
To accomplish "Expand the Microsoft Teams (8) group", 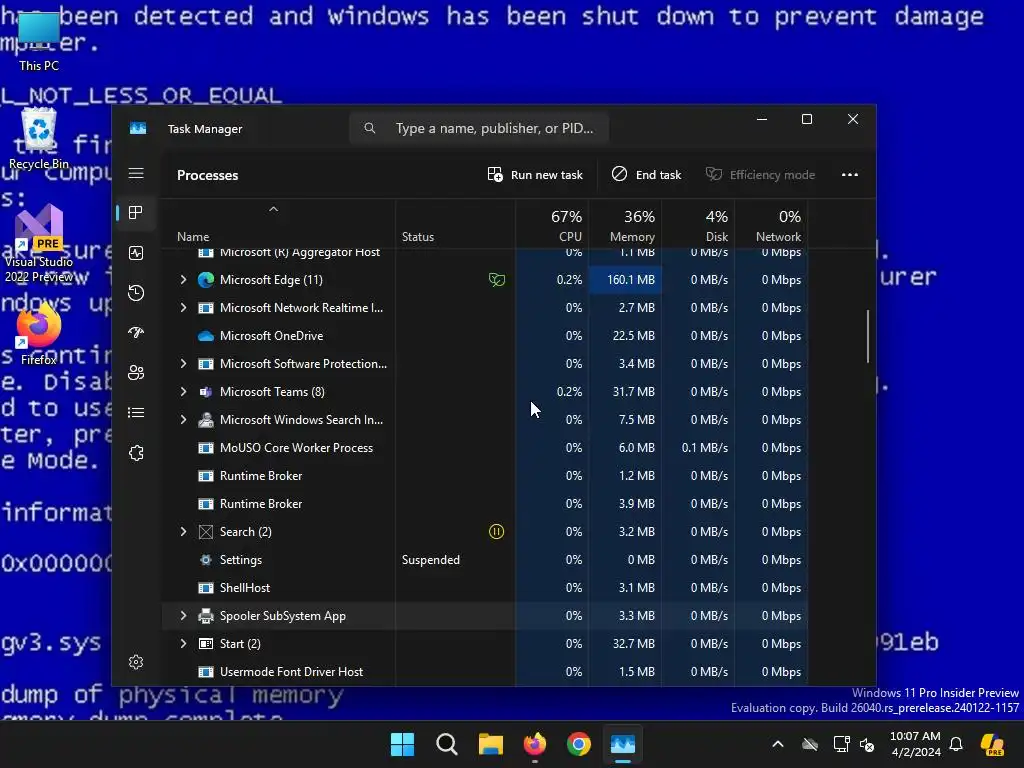I will (x=184, y=392).
